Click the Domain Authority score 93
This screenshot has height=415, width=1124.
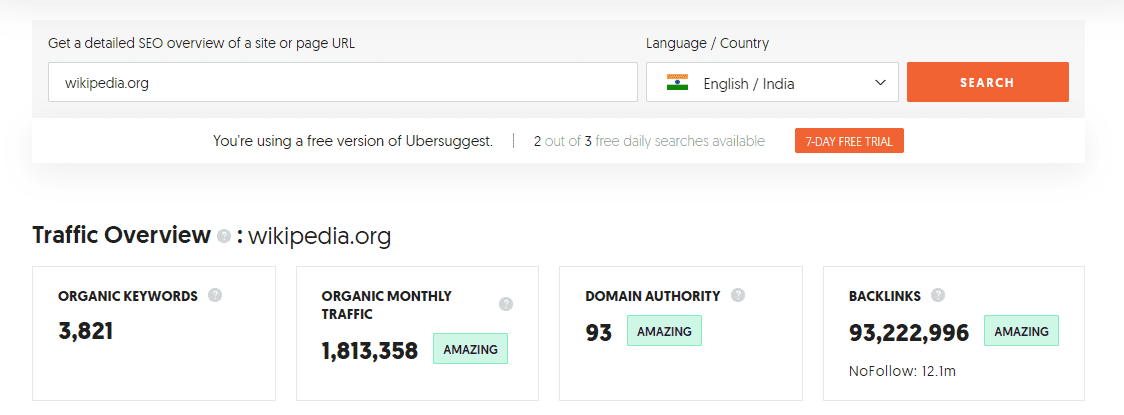pos(599,332)
